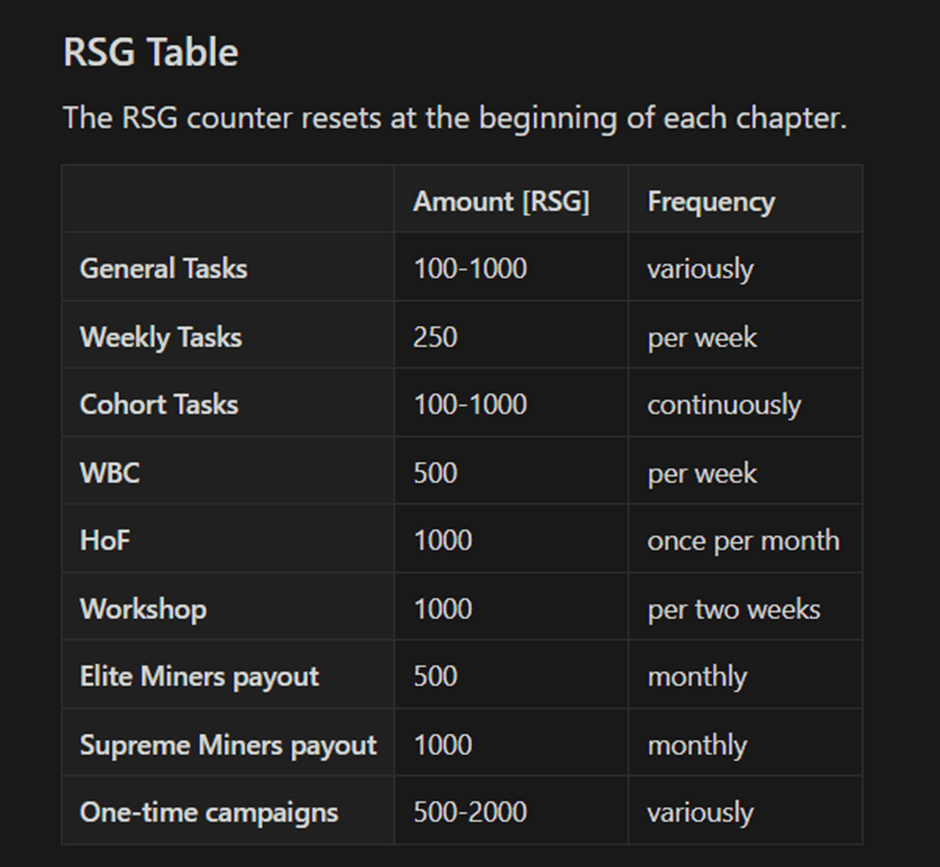
Task: Click the HoF row label
Action: (x=105, y=540)
